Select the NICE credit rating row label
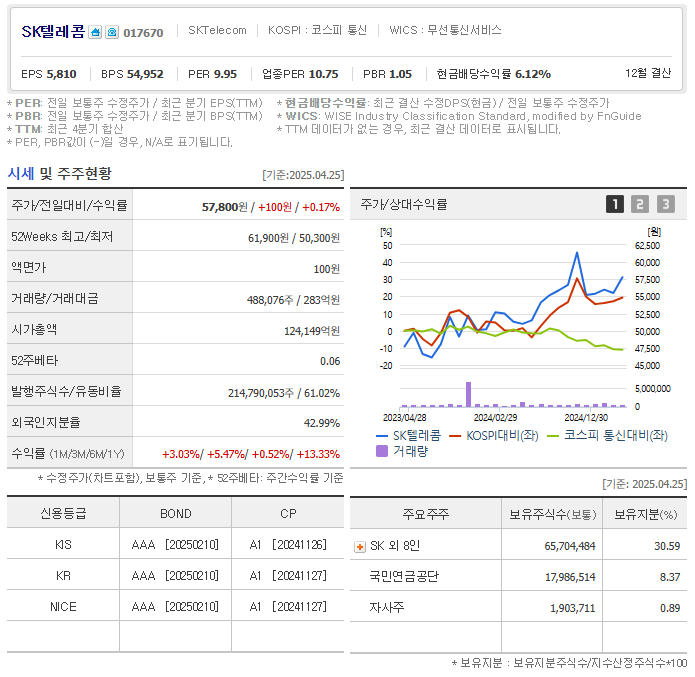Image resolution: width=695 pixels, height=677 pixels. tap(63, 607)
